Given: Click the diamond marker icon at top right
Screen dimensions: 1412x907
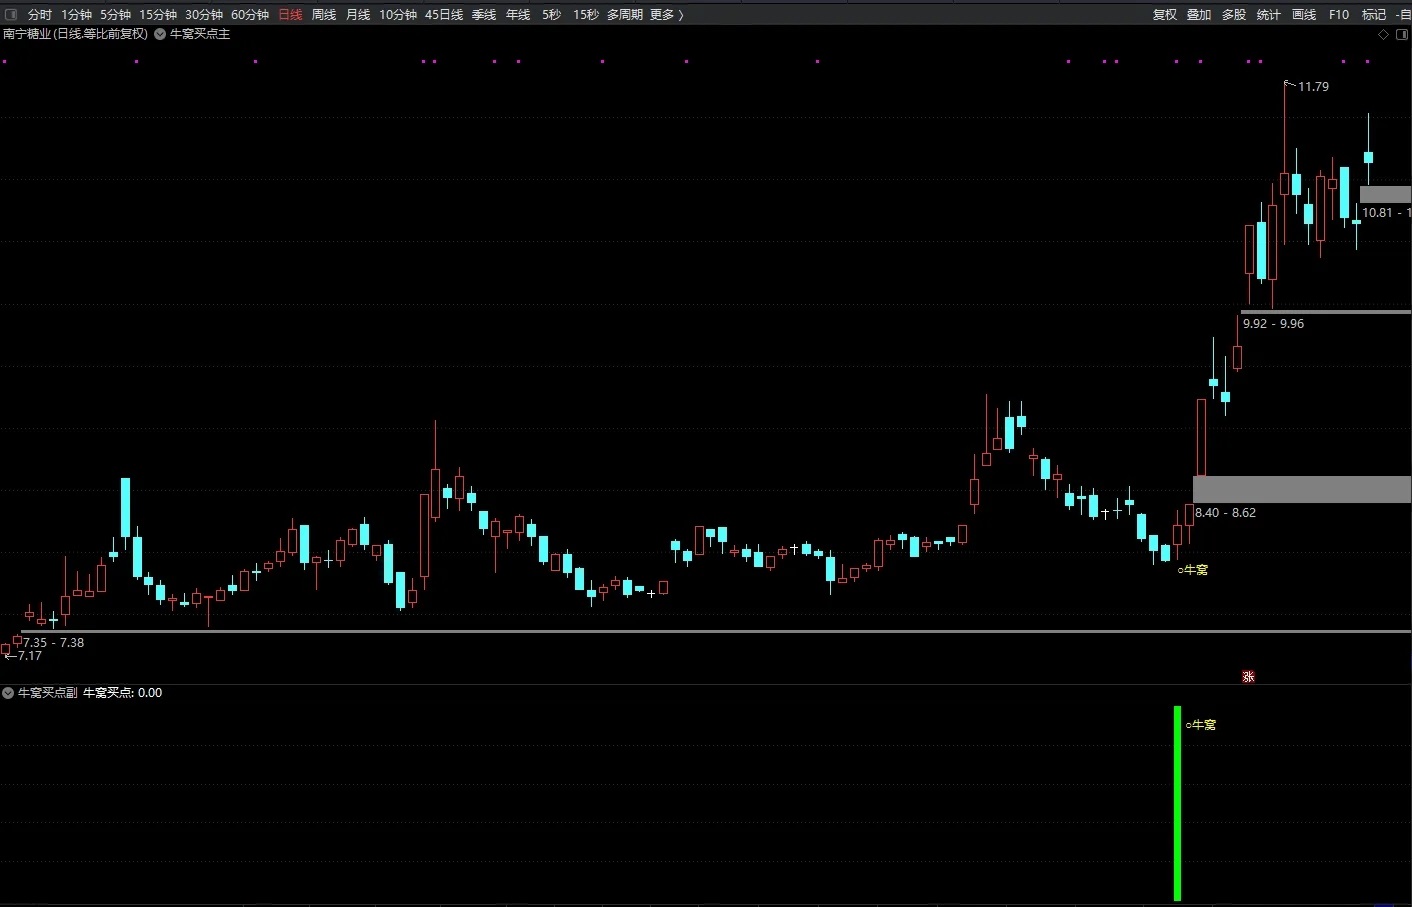Looking at the screenshot, I should [x=1384, y=34].
